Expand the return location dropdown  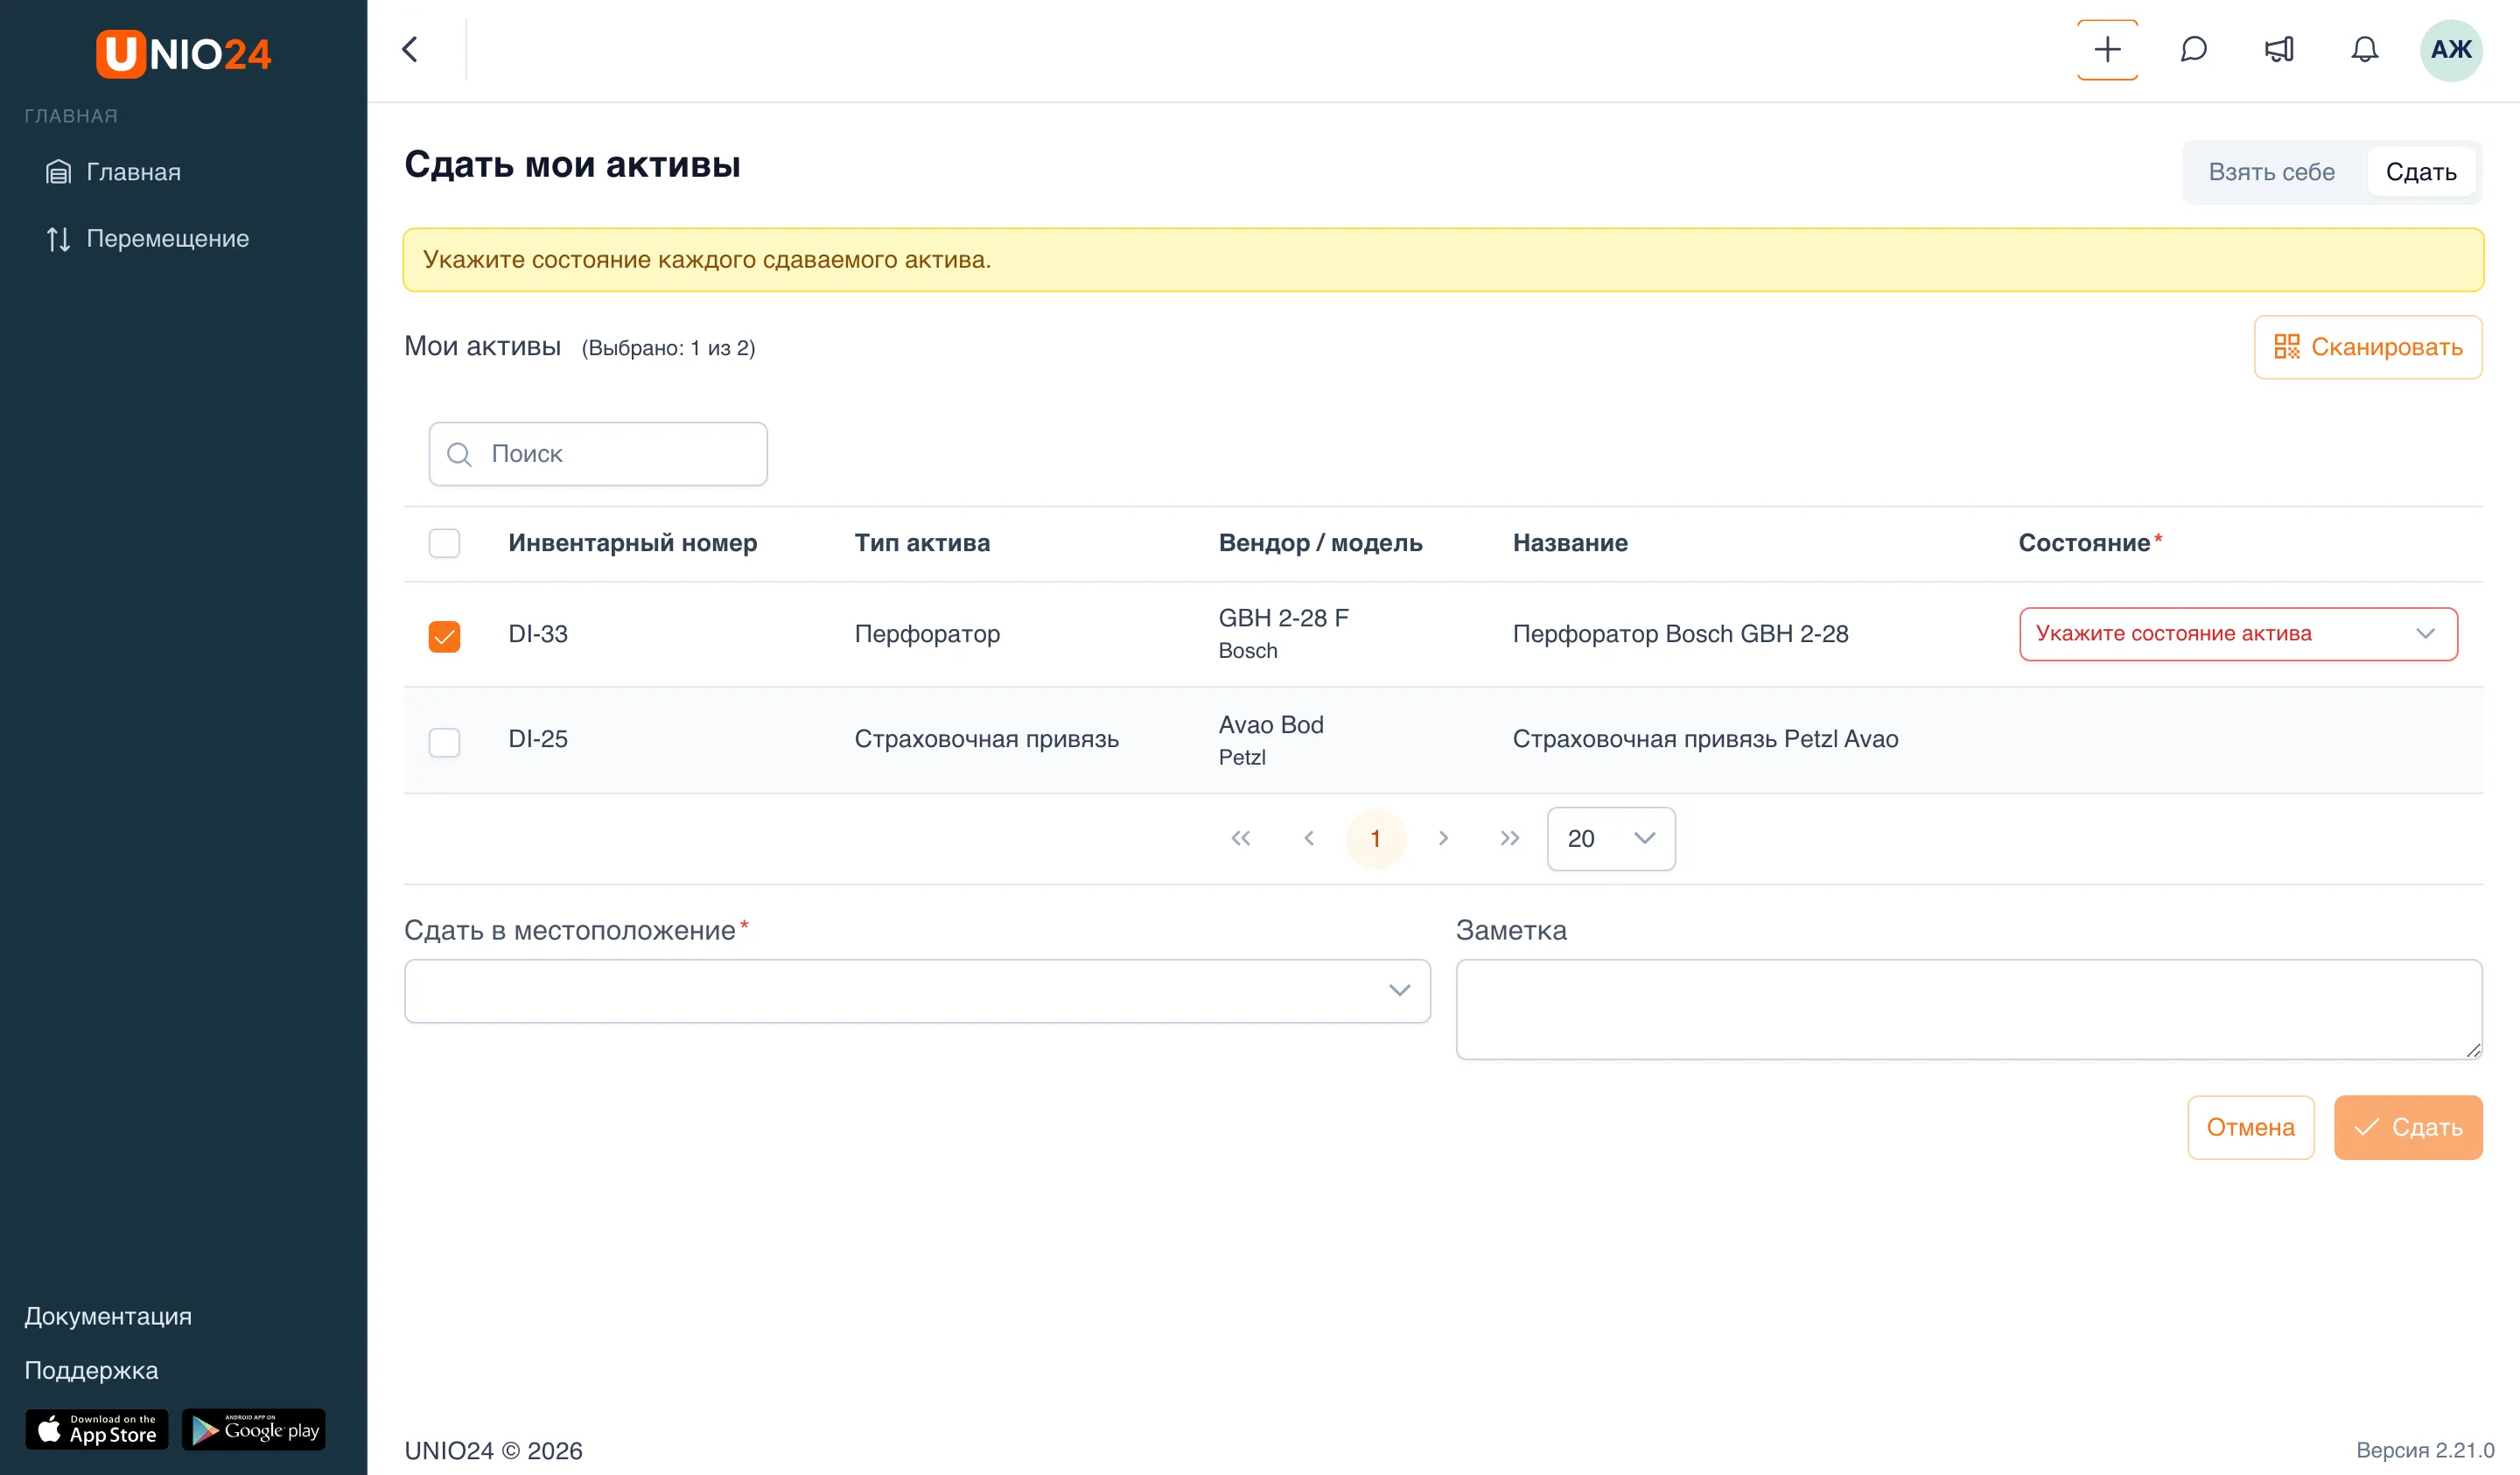[x=917, y=990]
